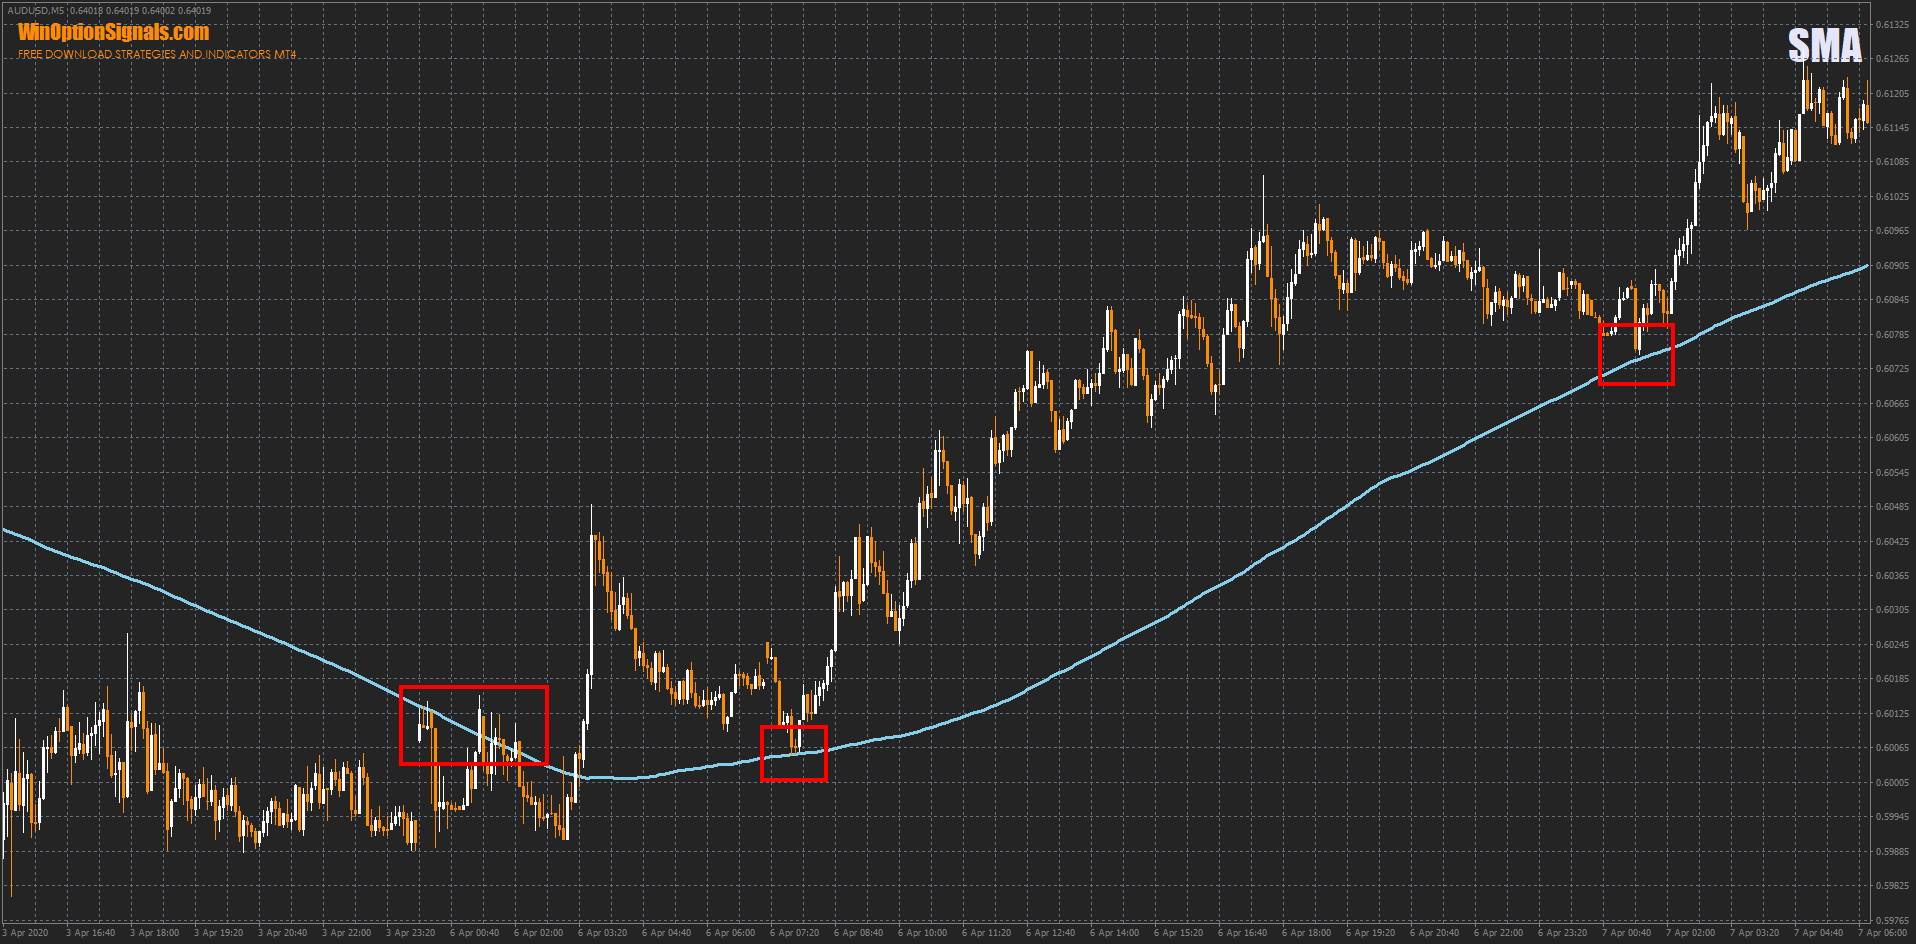Screen dimensions: 1916x944
Task: Click the 0.60965 price axis label
Action: point(1891,232)
